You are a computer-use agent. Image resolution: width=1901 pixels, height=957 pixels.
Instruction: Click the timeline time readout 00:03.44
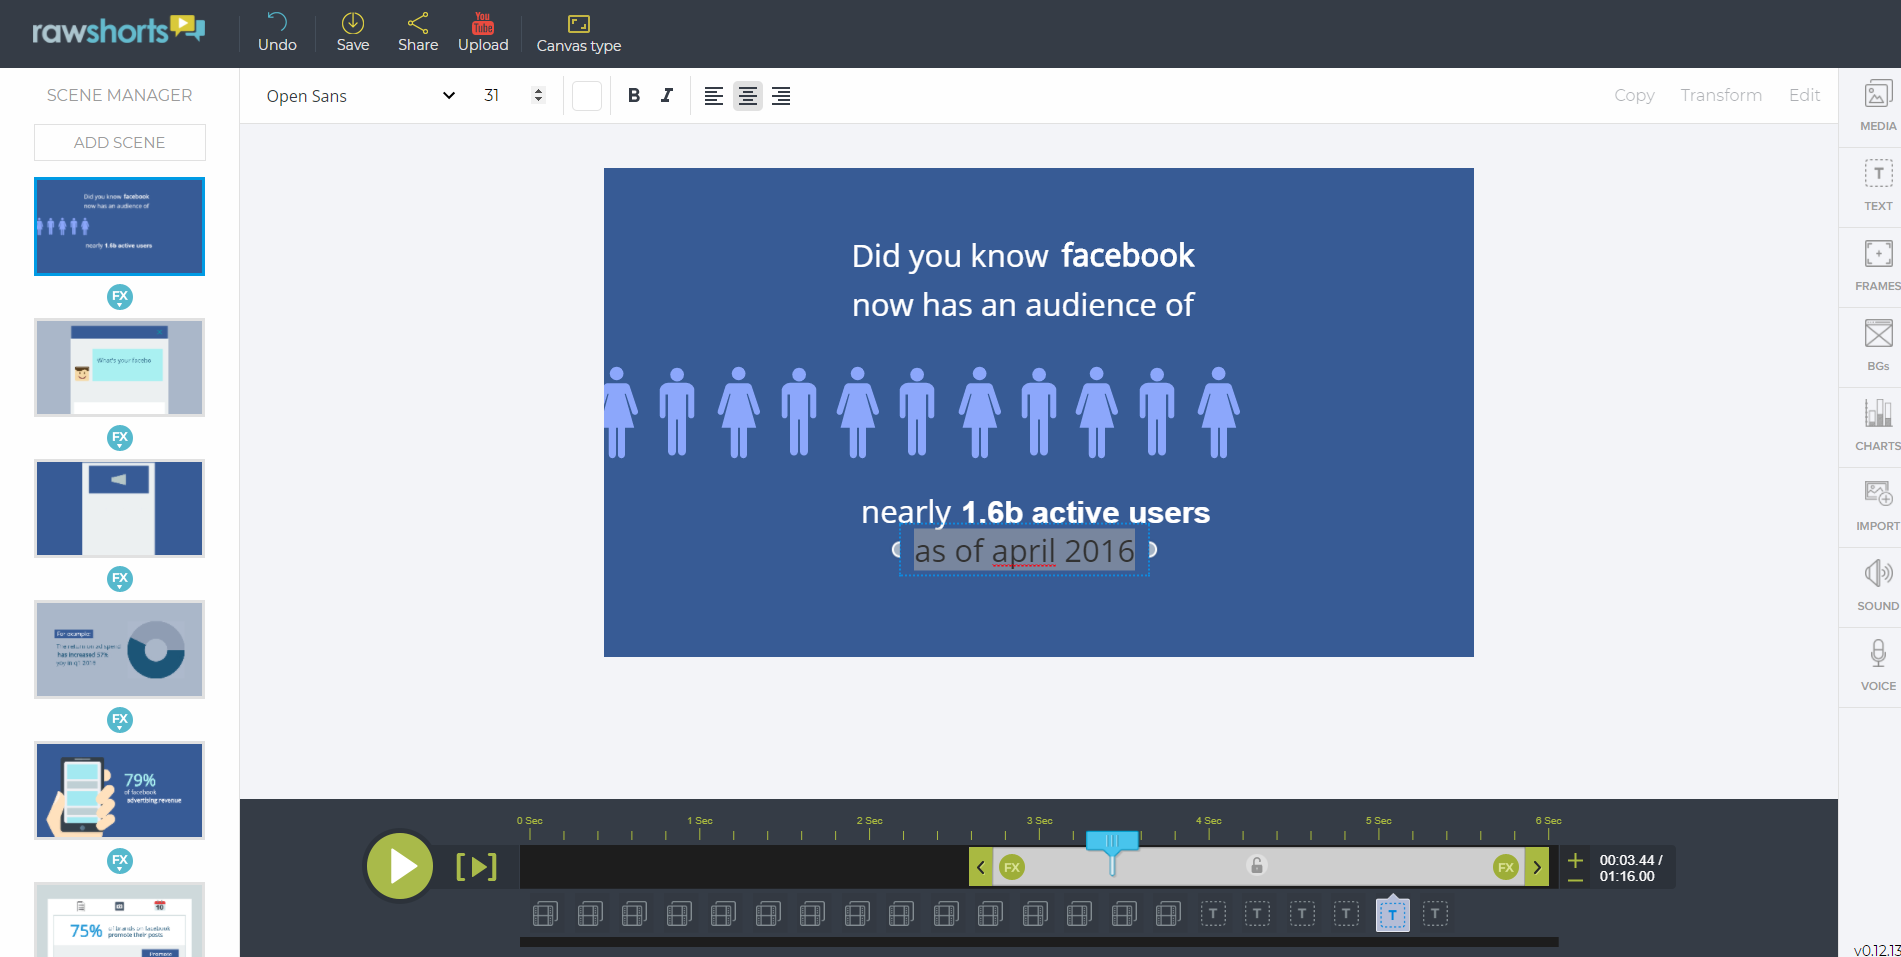pyautogui.click(x=1630, y=860)
